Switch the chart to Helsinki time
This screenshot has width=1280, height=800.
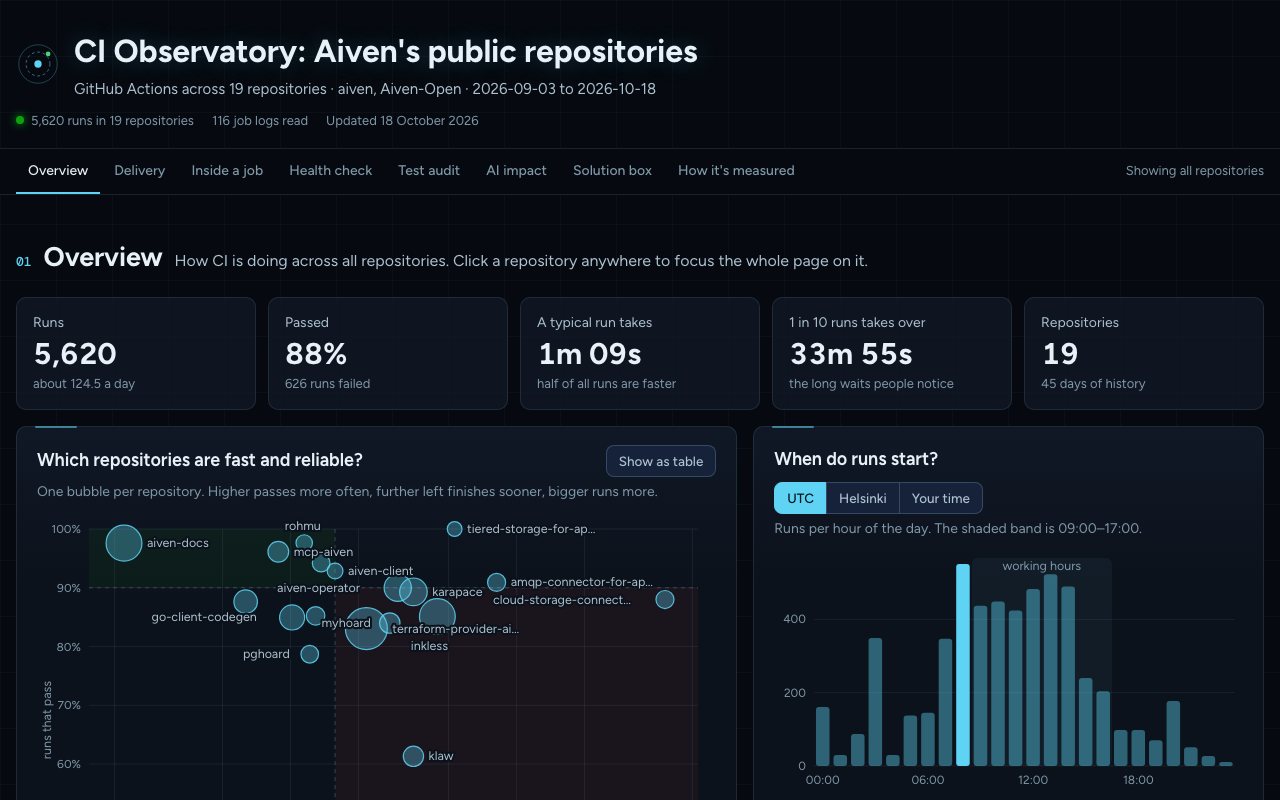pyautogui.click(x=862, y=498)
